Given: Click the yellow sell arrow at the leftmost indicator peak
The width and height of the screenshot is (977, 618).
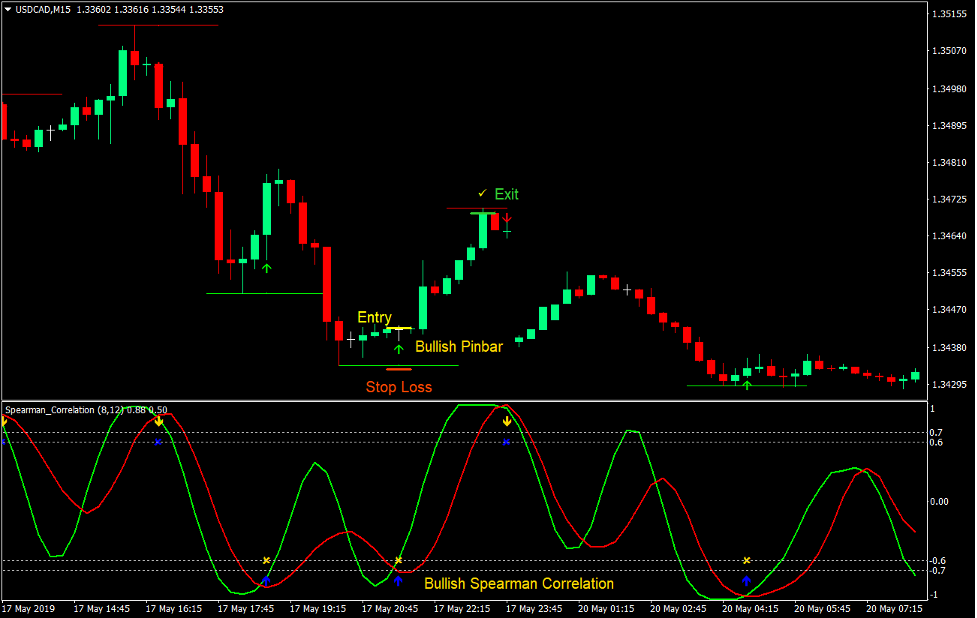Looking at the screenshot, I should coord(6,420).
